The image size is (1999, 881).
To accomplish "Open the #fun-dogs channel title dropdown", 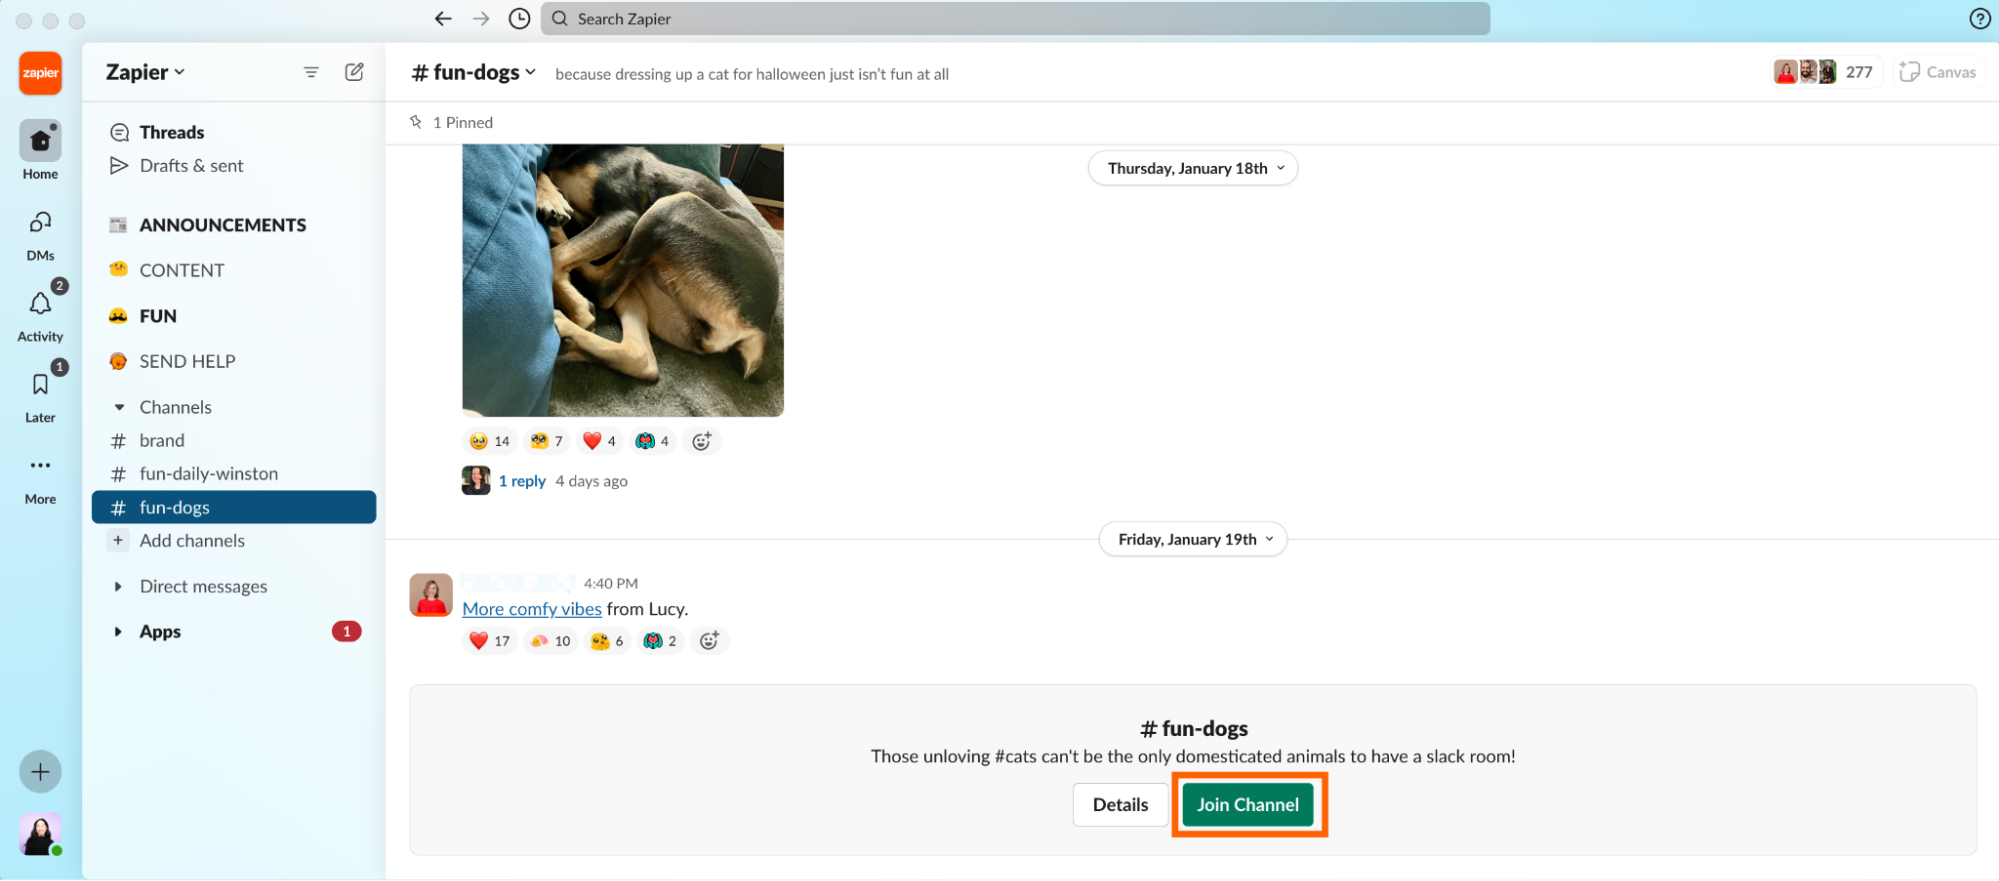I will click(x=474, y=72).
